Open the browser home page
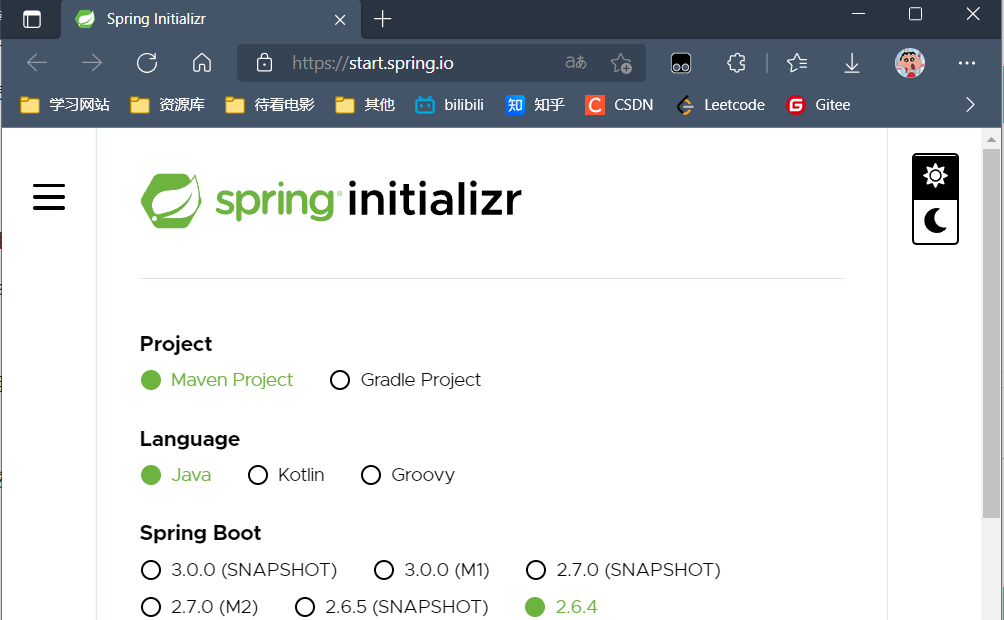 [202, 63]
